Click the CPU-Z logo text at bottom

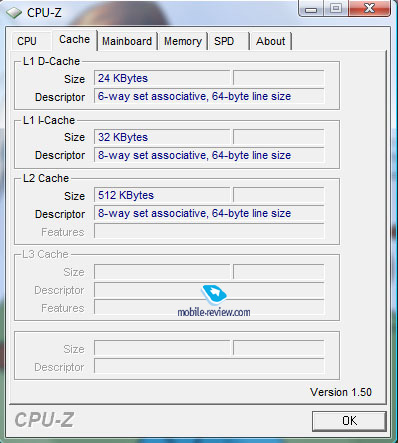point(44,420)
